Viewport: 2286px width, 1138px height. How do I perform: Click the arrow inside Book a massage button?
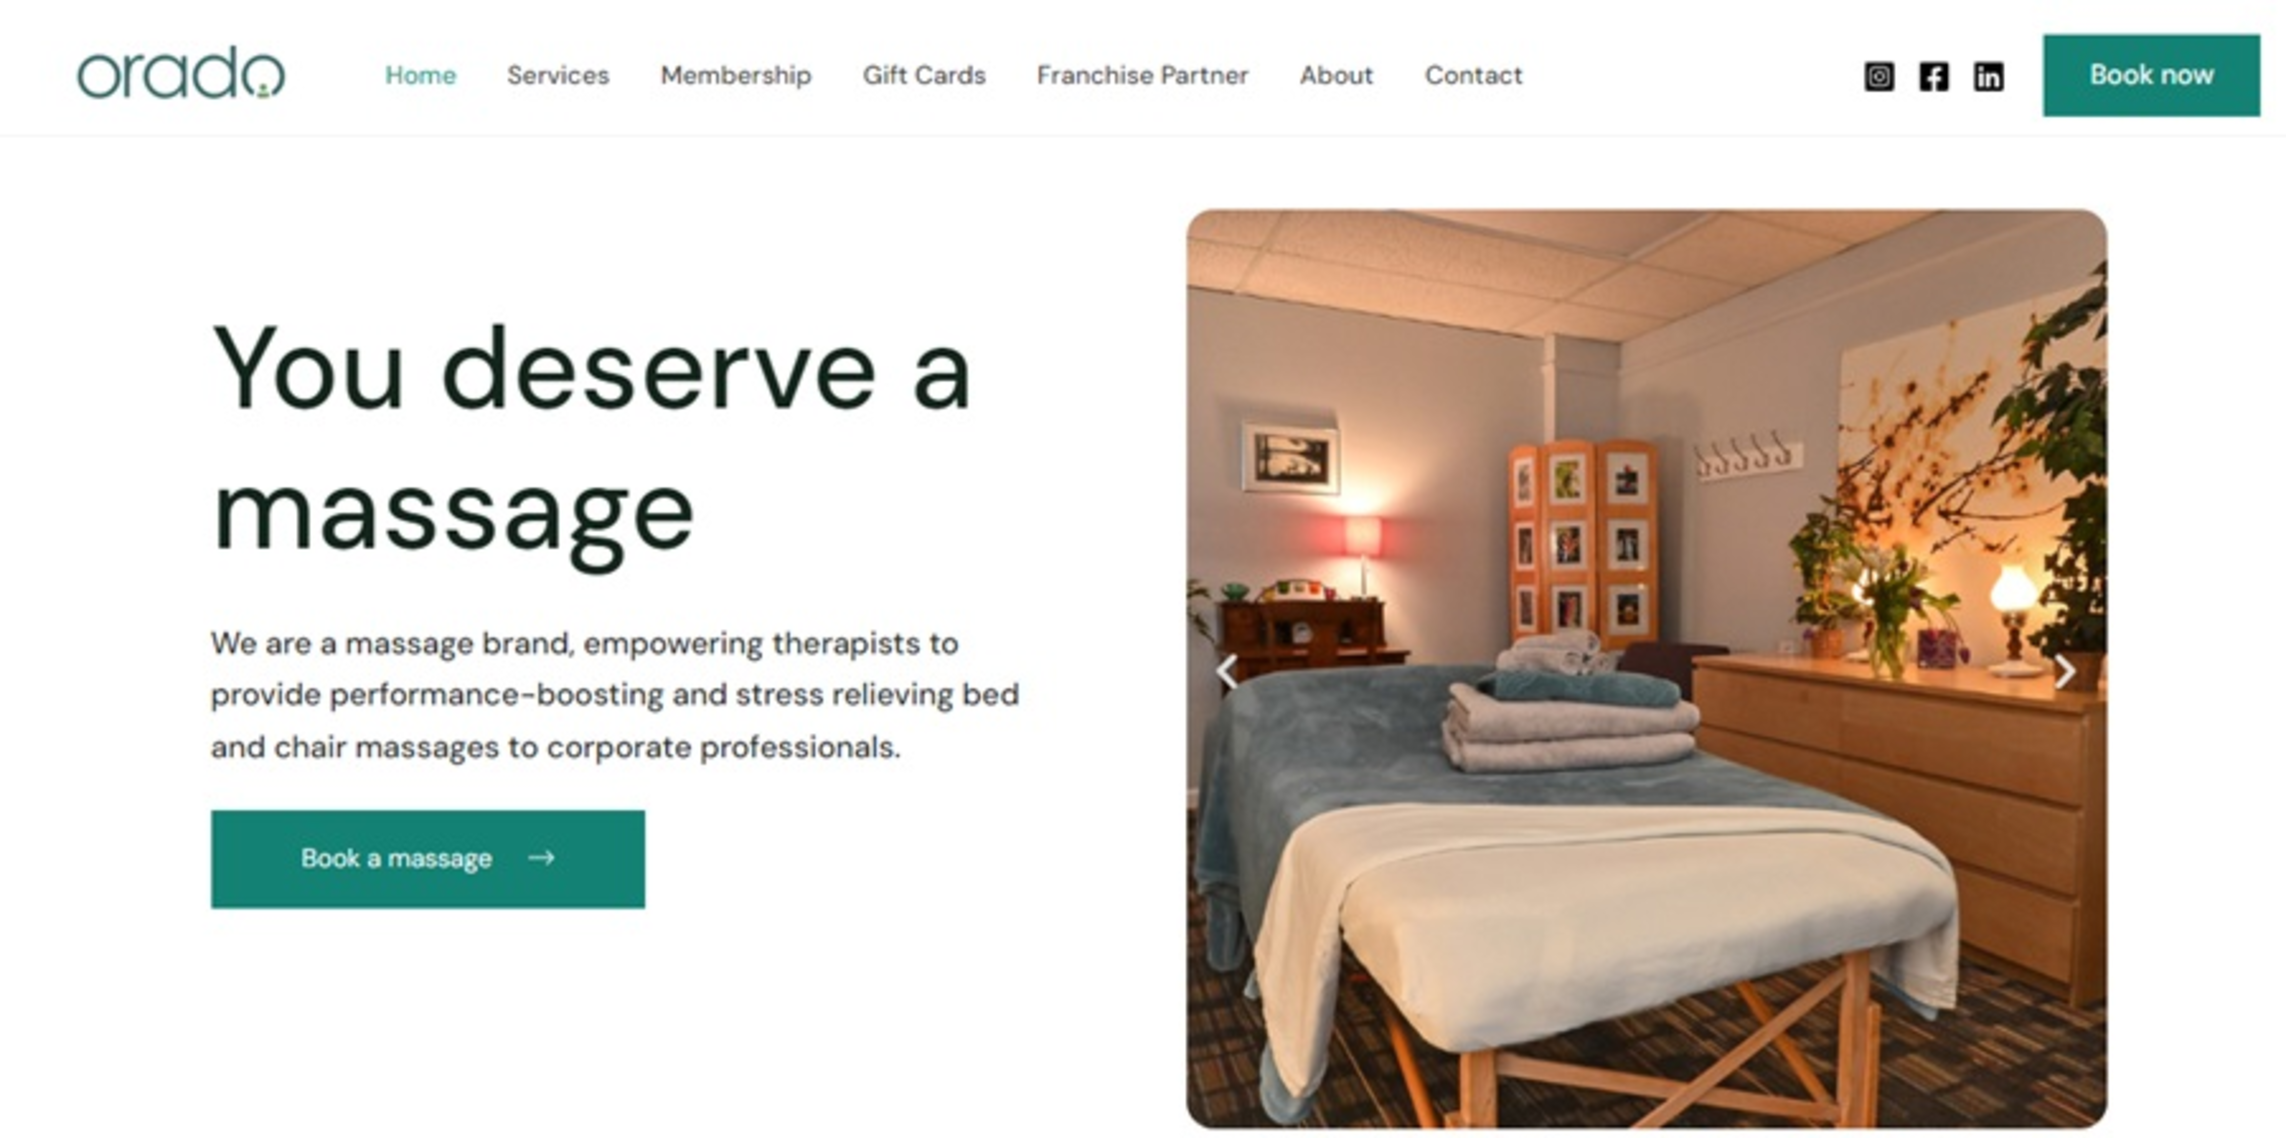point(541,858)
